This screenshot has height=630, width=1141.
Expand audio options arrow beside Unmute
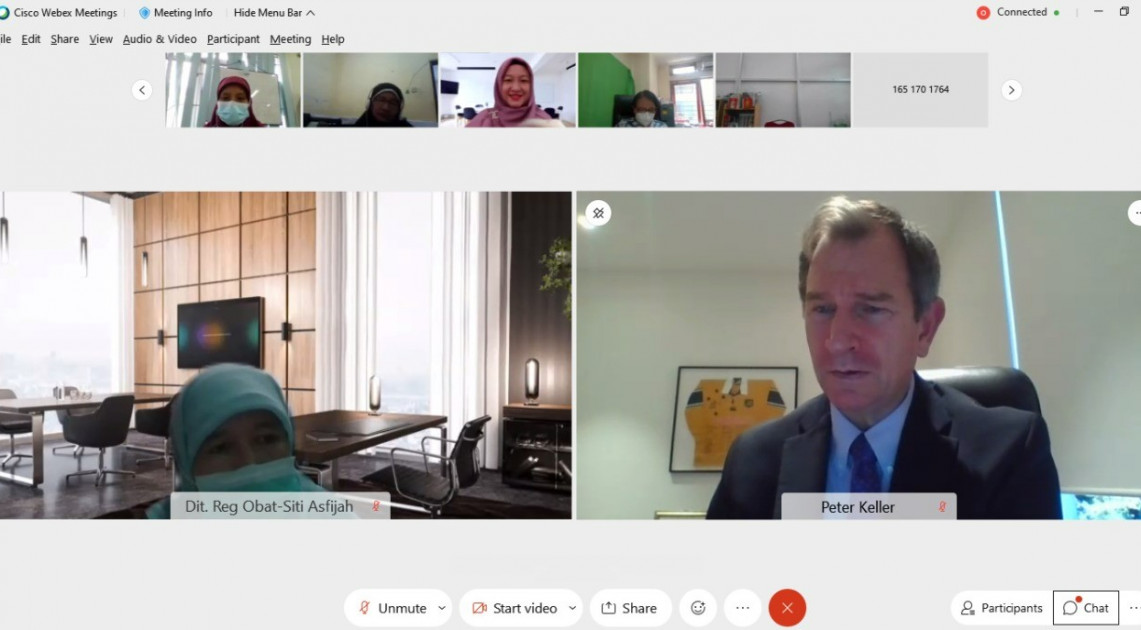[442, 608]
